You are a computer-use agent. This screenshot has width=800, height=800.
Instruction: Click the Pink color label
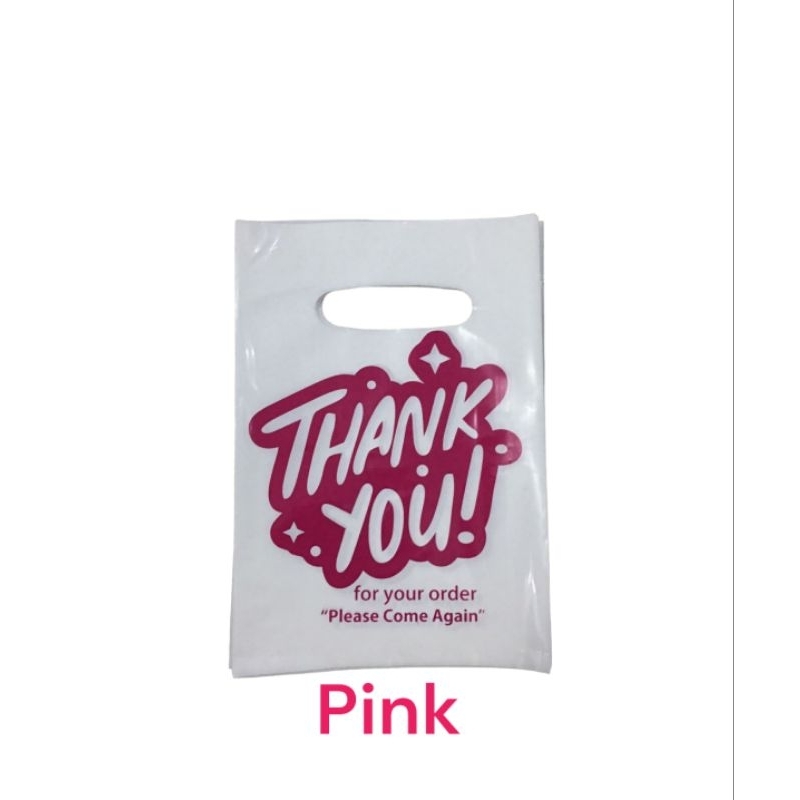388,711
